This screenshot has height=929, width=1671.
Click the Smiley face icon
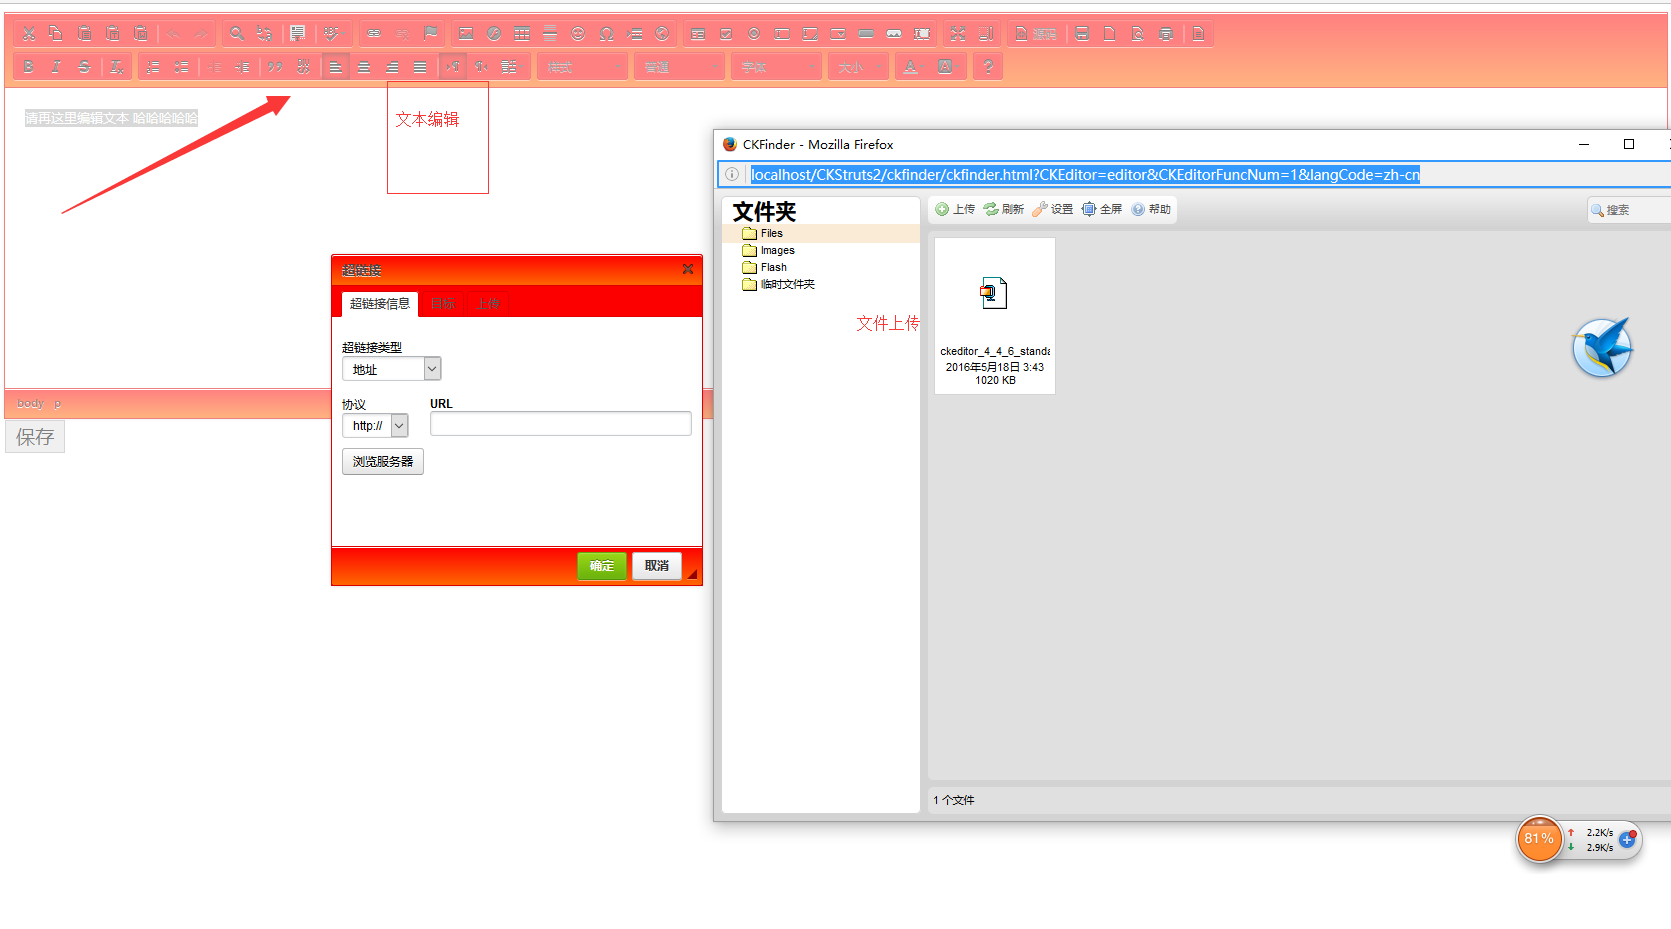(x=578, y=34)
